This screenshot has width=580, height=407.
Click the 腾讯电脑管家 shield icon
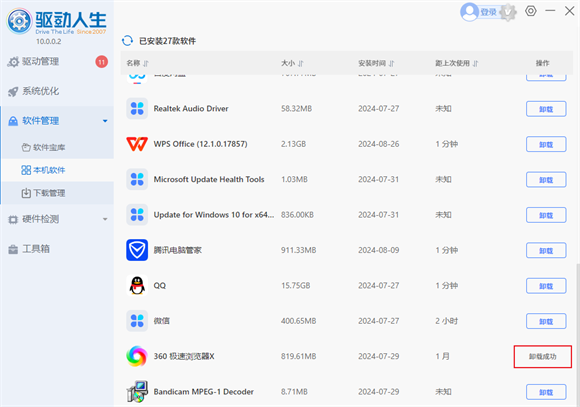[x=137, y=250]
